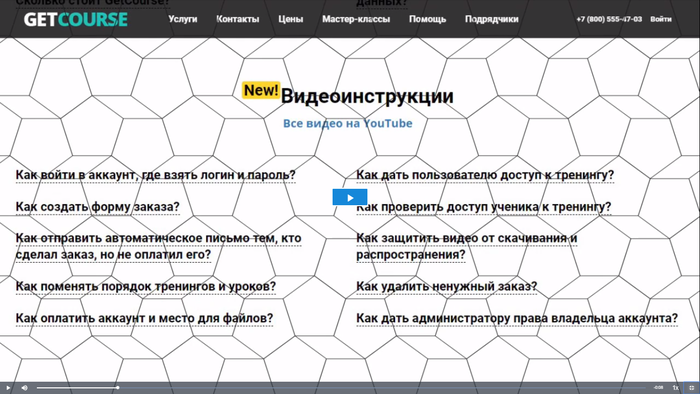Open the Услуги menu item
This screenshot has width=700, height=394.
tap(183, 19)
